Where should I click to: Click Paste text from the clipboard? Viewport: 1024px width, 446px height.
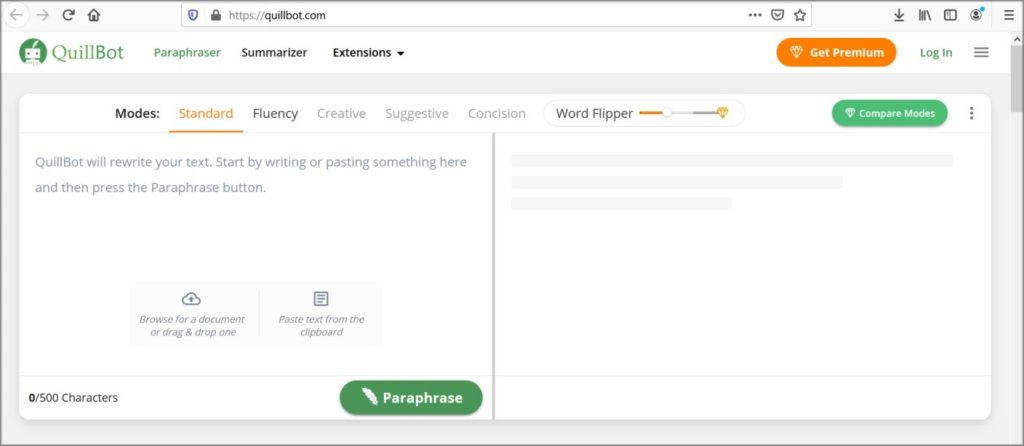tap(321, 326)
